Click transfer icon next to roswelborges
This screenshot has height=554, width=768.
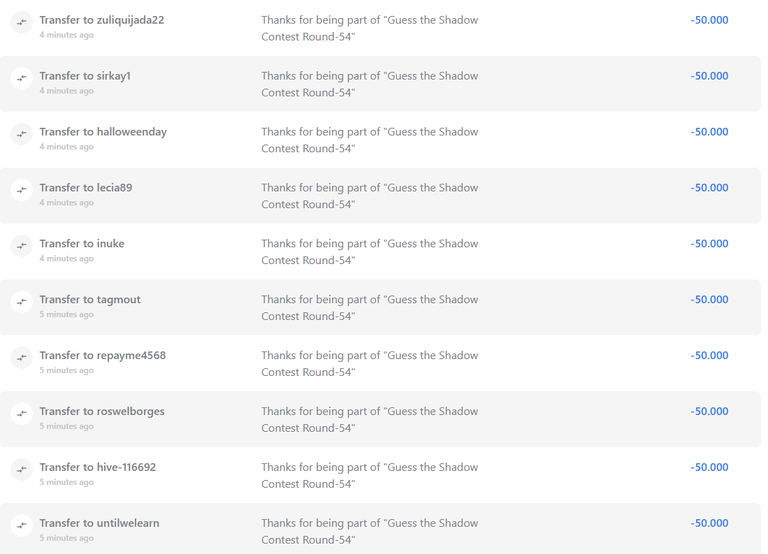point(22,413)
